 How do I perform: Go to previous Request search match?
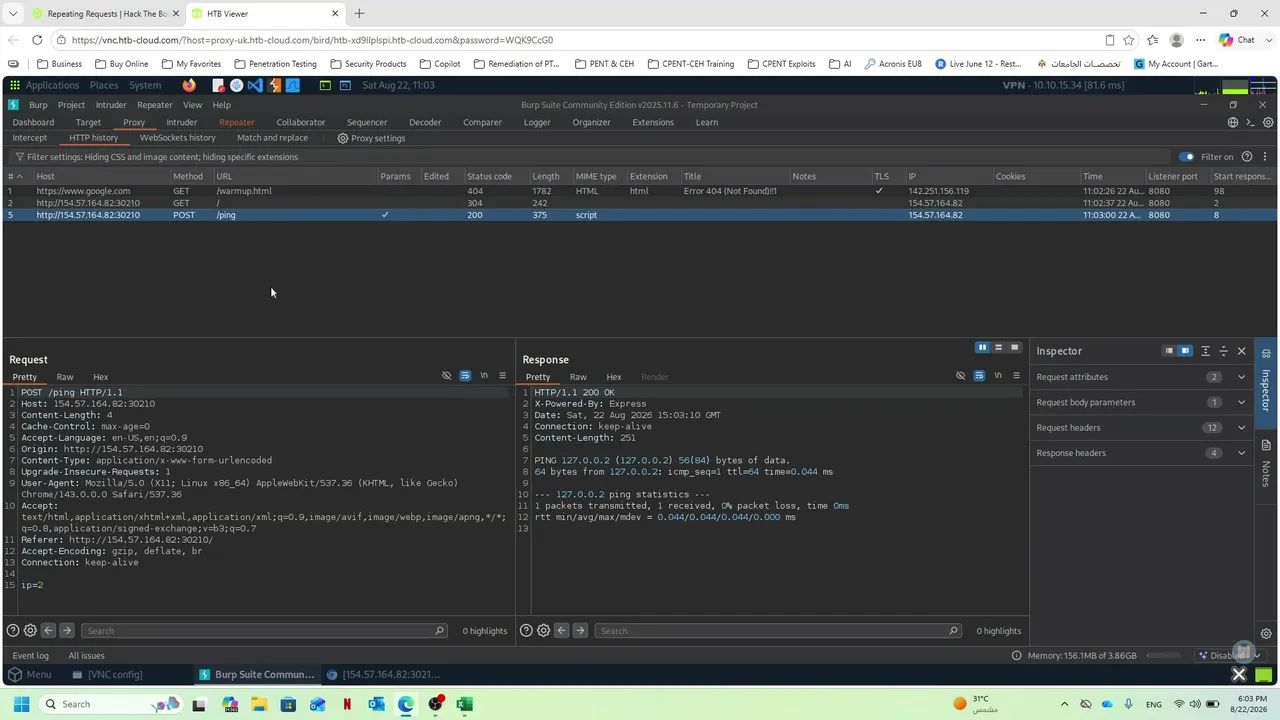[48, 631]
